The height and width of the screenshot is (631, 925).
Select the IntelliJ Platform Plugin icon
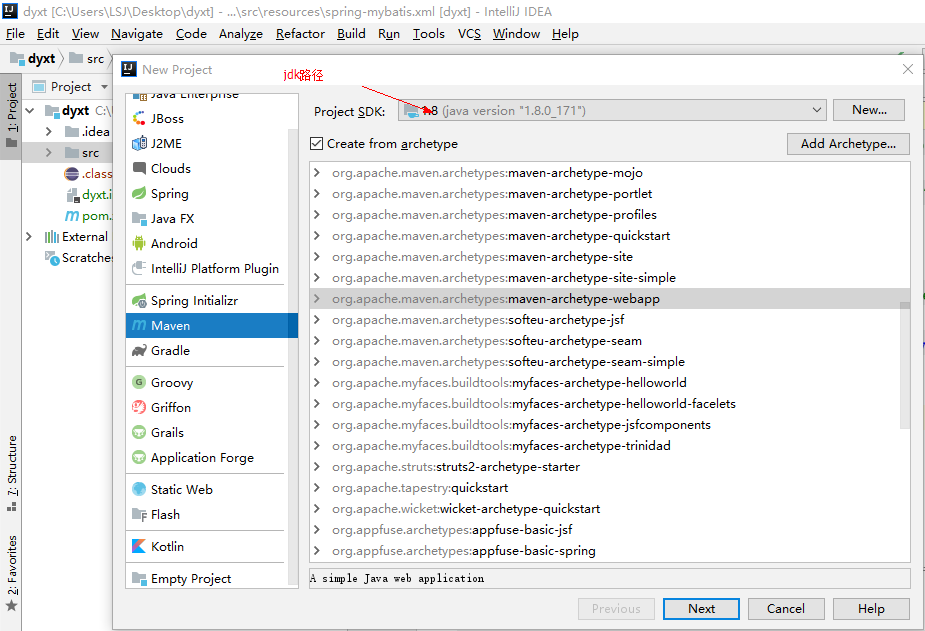[139, 268]
